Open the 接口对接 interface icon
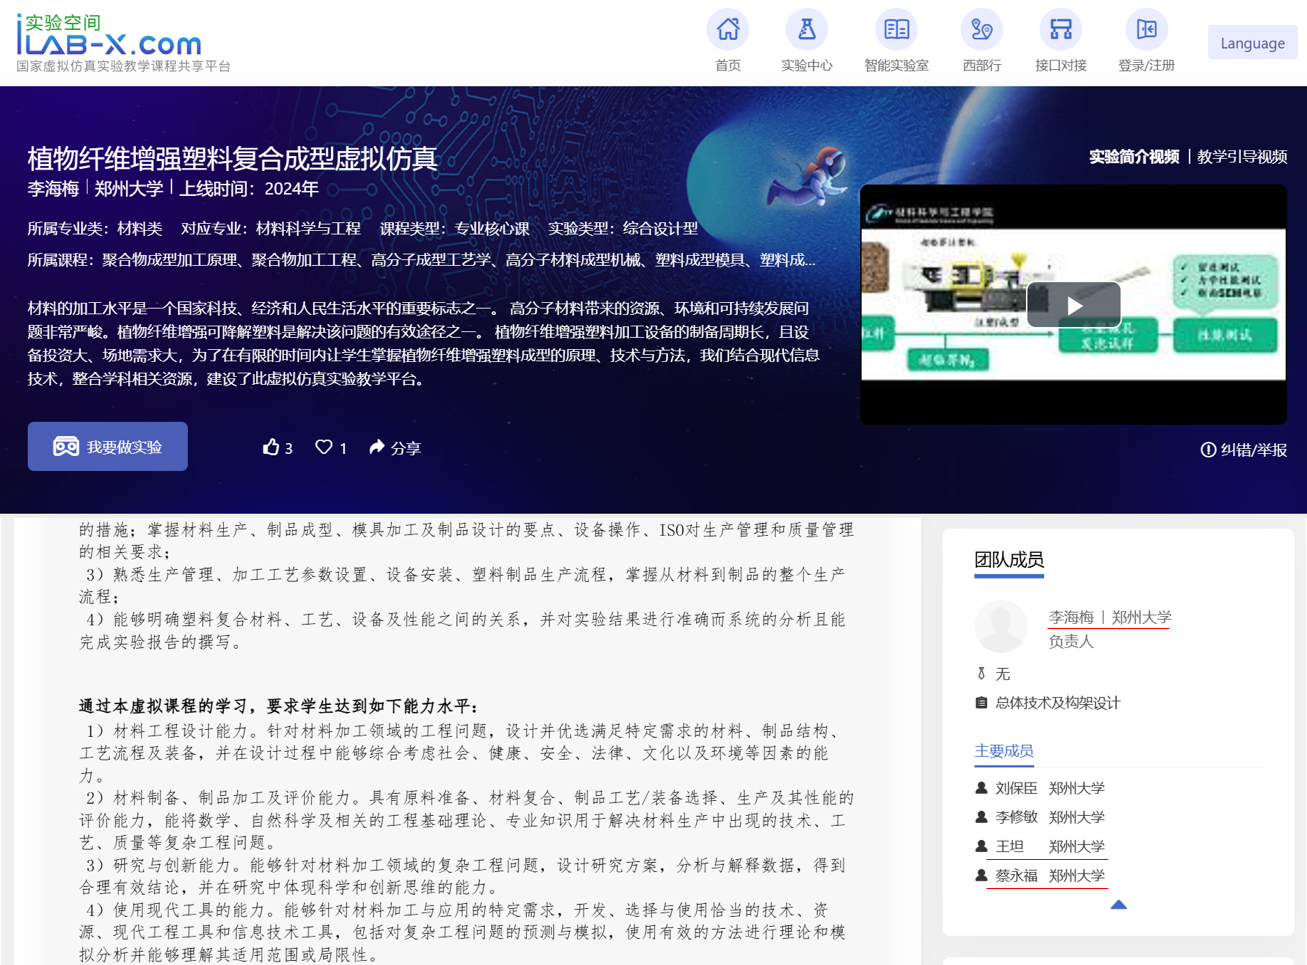The image size is (1307, 965). [x=1060, y=29]
